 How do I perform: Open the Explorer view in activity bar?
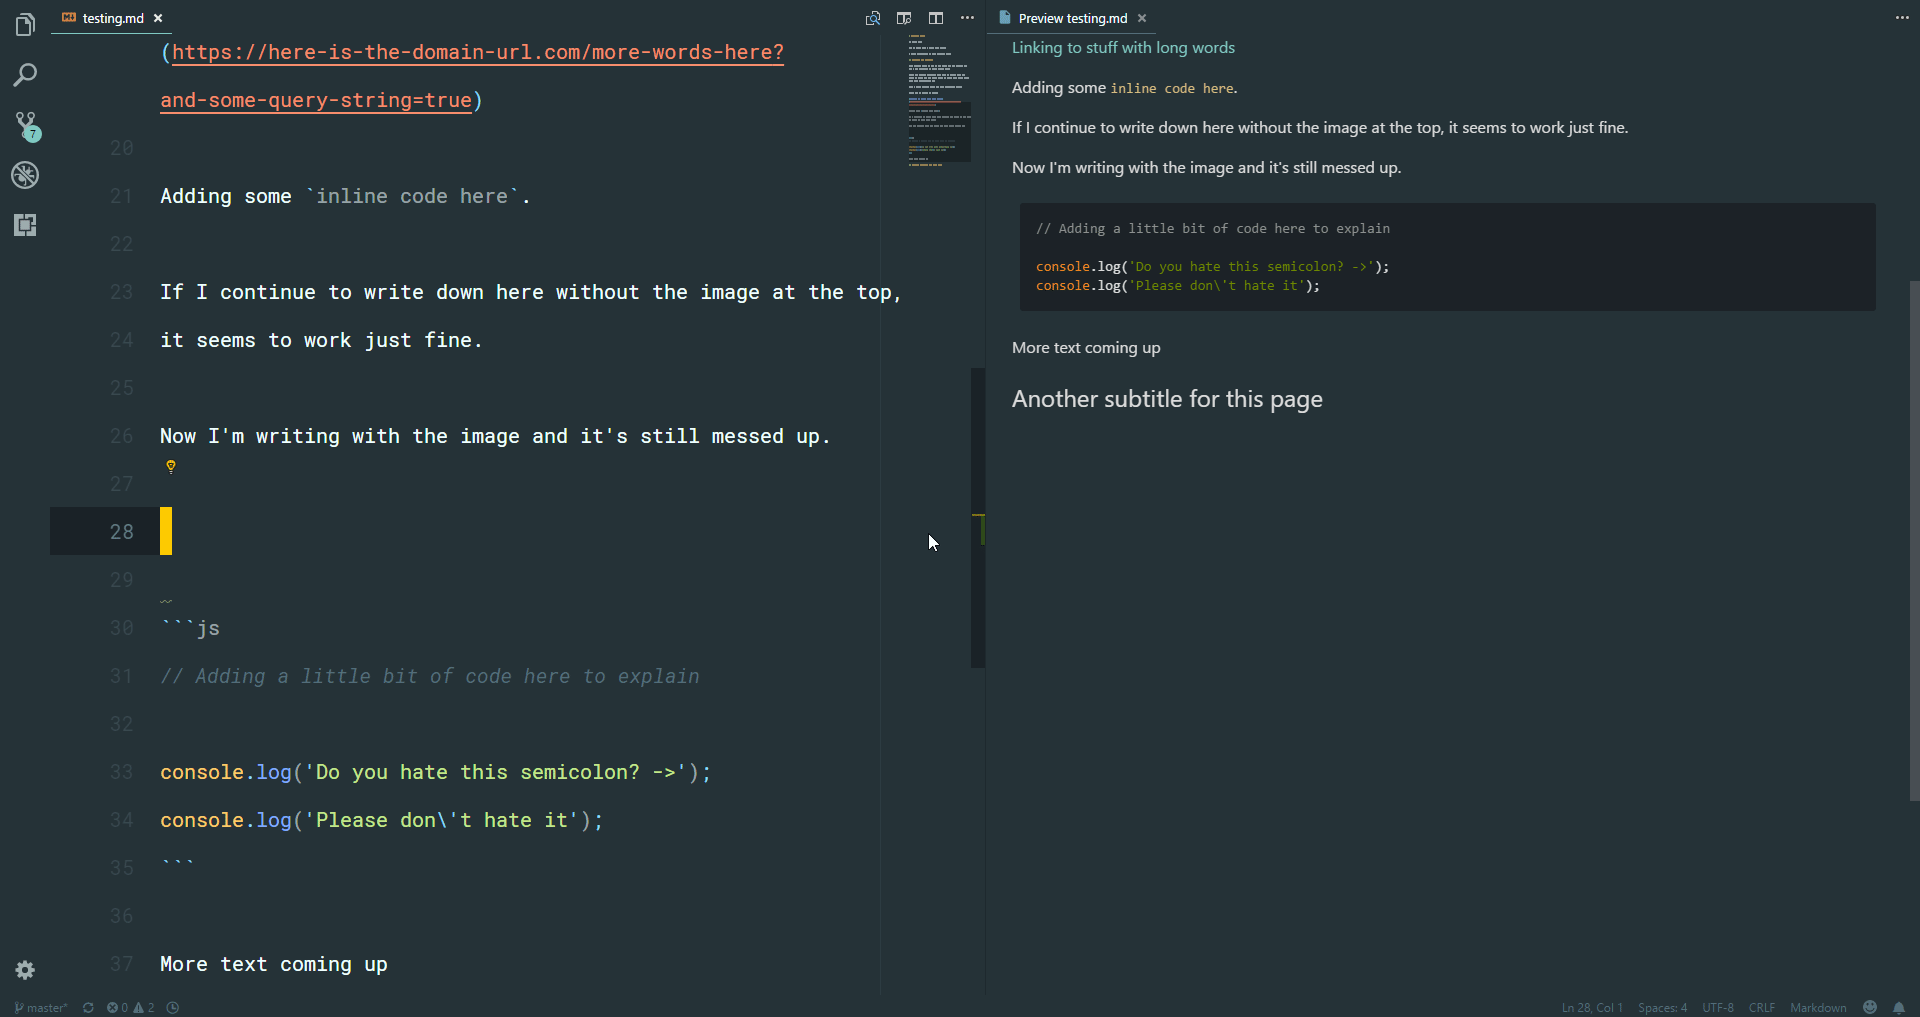(25, 24)
